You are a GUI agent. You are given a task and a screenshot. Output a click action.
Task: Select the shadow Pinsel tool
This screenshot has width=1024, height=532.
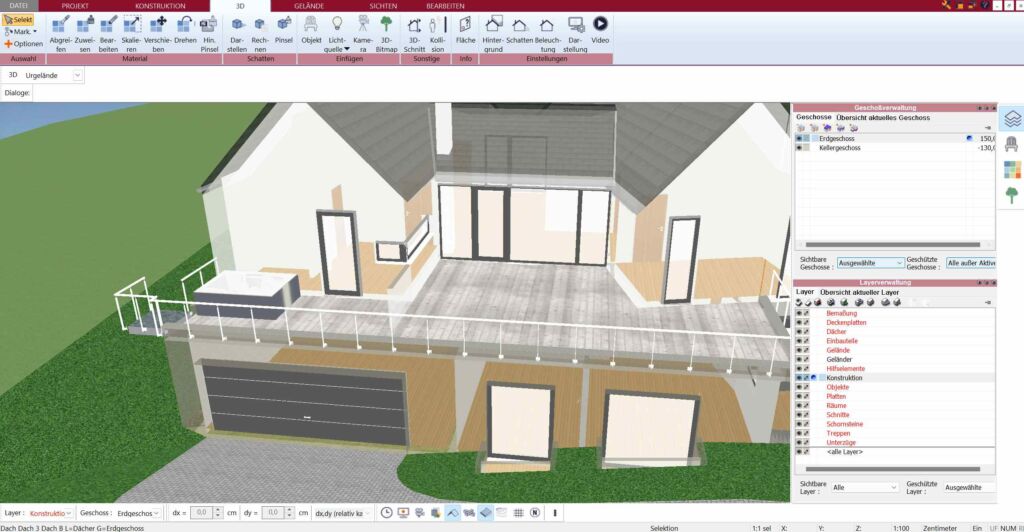(283, 30)
